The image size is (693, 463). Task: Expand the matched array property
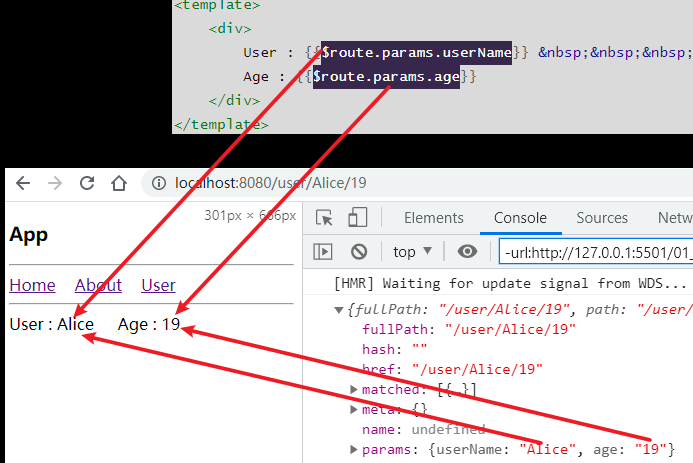tap(353, 389)
